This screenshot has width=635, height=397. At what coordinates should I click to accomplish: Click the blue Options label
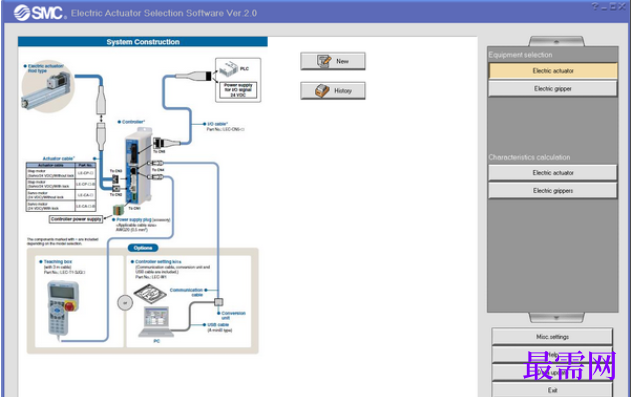(143, 248)
